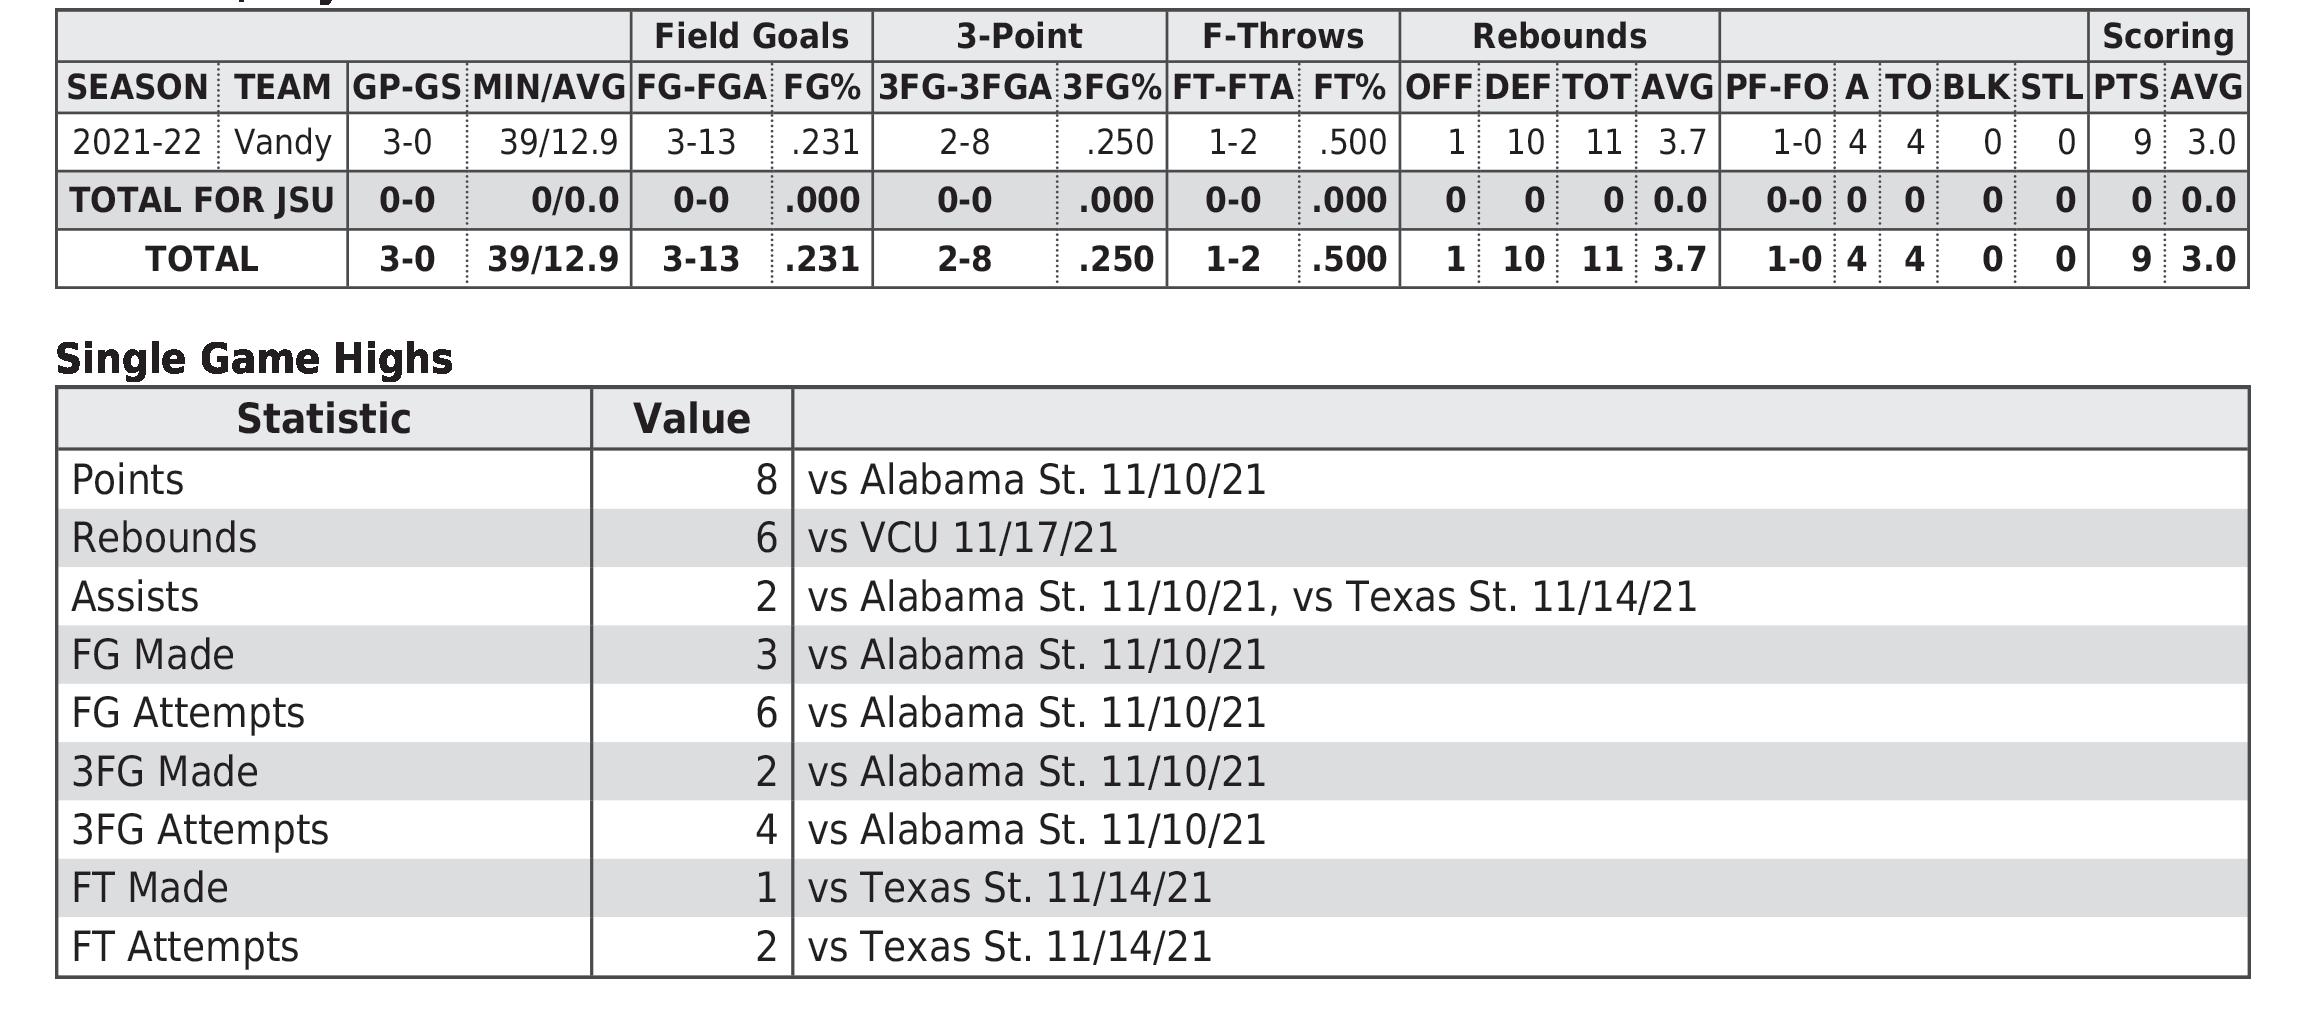Click the "3-Point" group header
The height and width of the screenshot is (1027, 2318).
(1019, 36)
